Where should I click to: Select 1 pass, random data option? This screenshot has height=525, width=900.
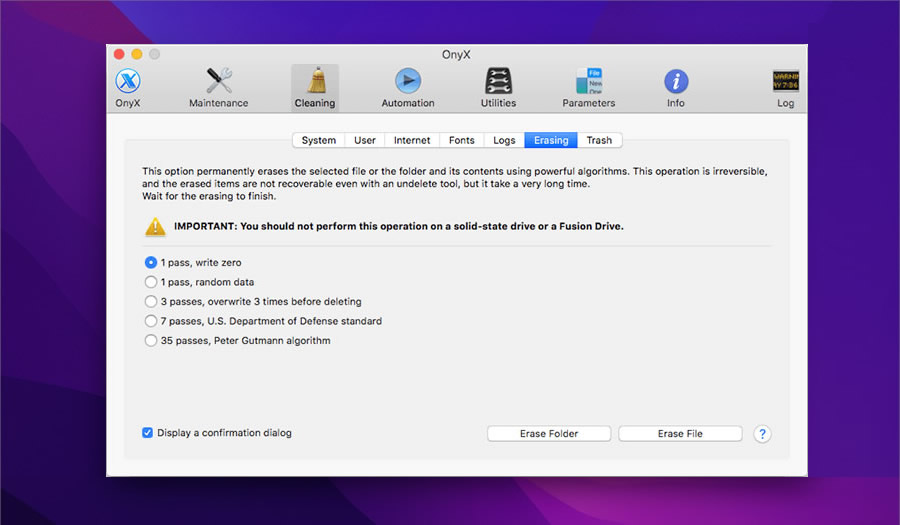pos(150,282)
